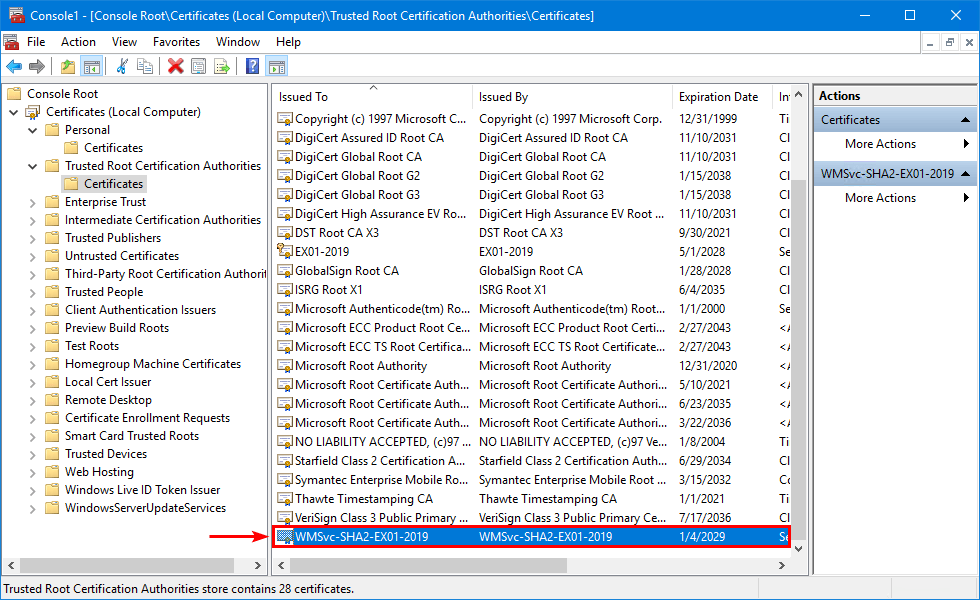Select the ISRG Root X1 certificate
The width and height of the screenshot is (980, 600).
(328, 290)
